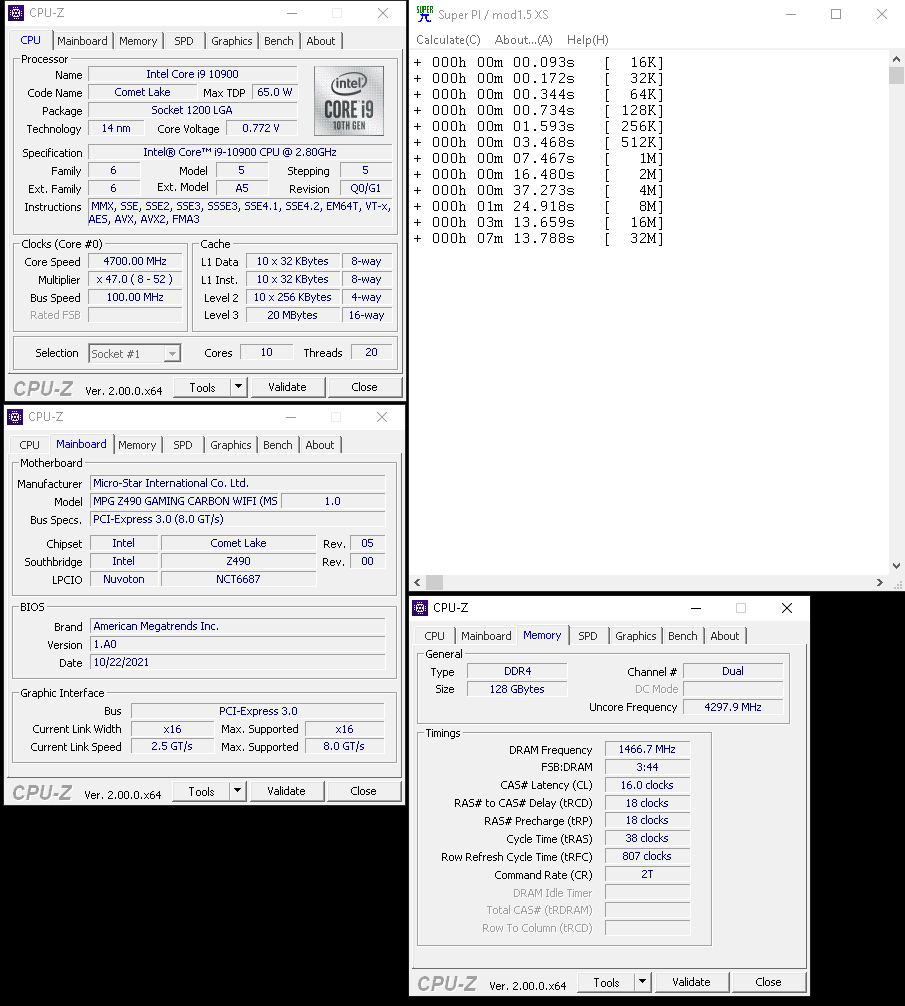
Task: Open Graphics tab in top CPU-Z window
Action: coord(232,40)
